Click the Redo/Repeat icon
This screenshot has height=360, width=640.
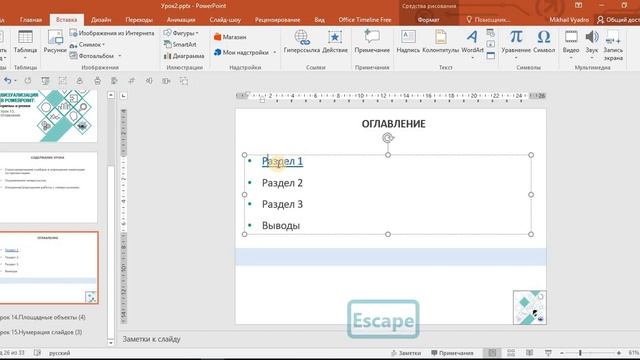[27, 81]
